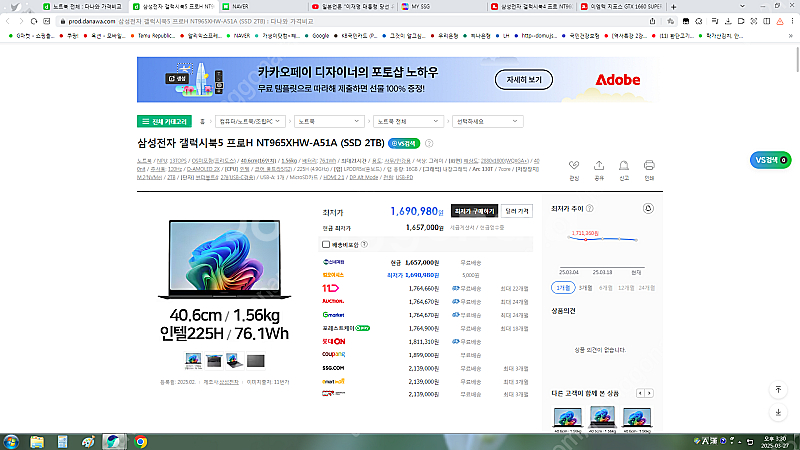Open the 노트북 전체 category dropdown
Image resolution: width=800 pixels, height=450 pixels.
coord(408,121)
